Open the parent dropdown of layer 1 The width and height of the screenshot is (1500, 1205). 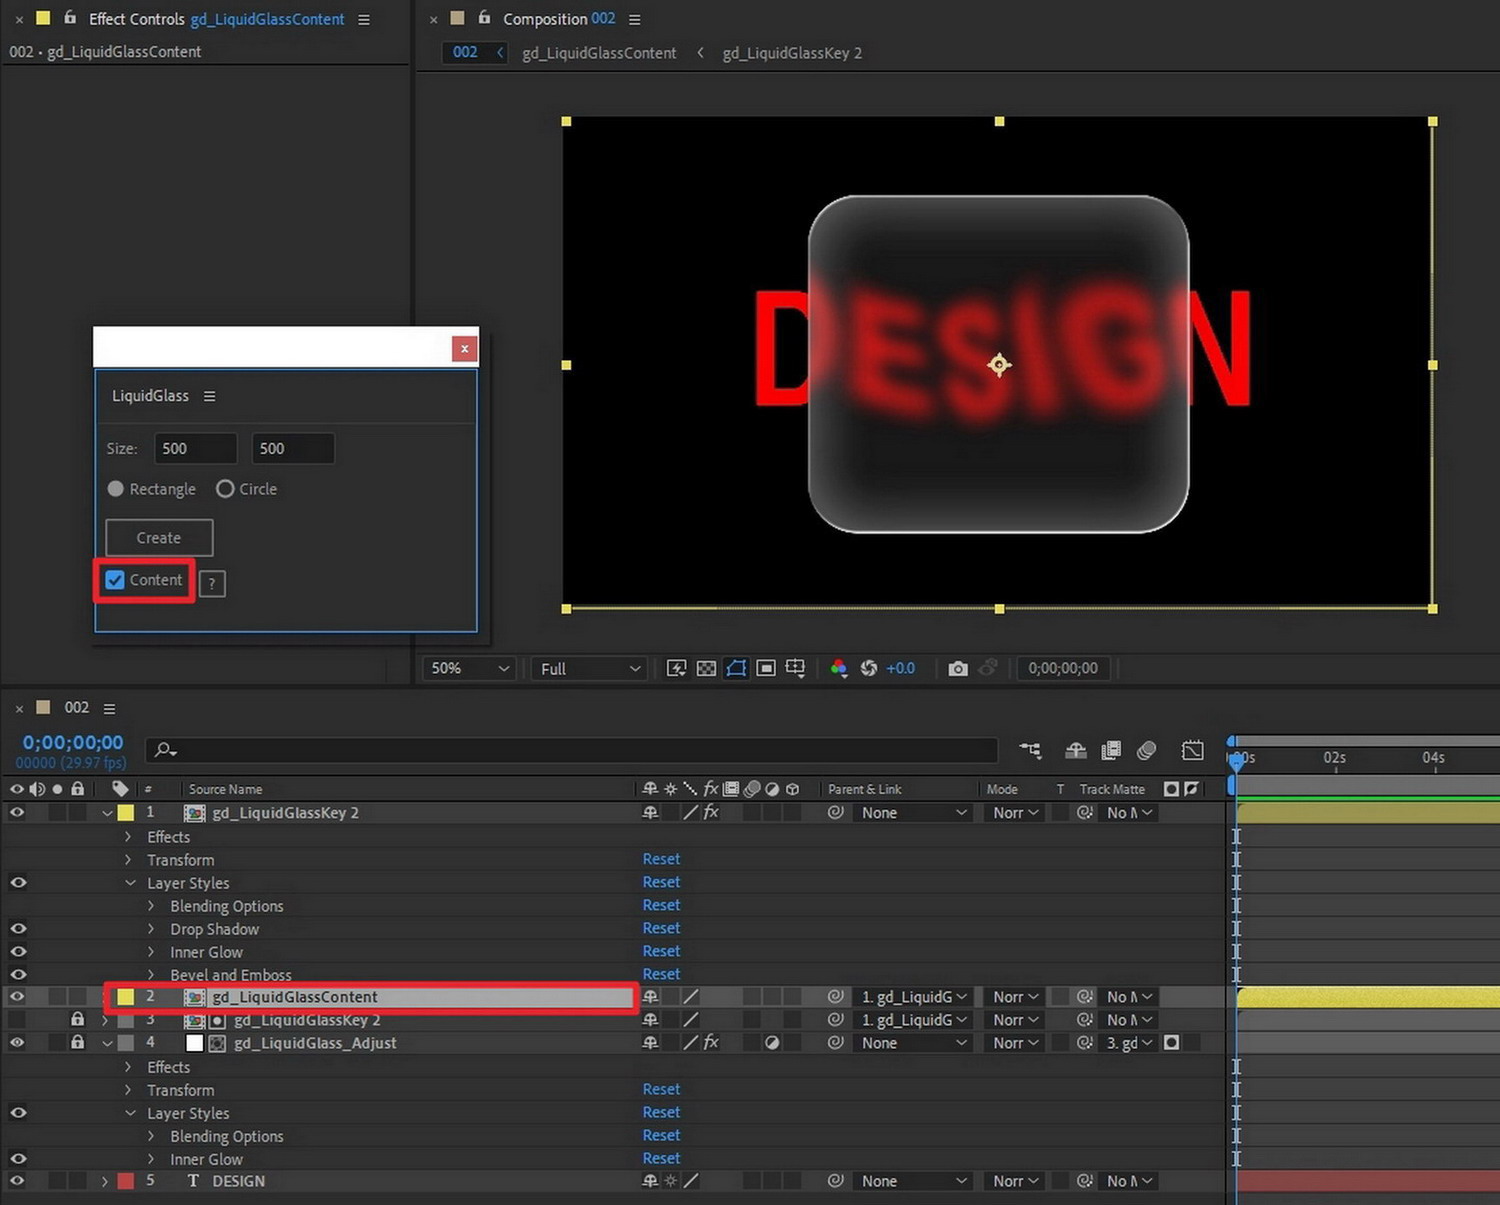coord(914,813)
